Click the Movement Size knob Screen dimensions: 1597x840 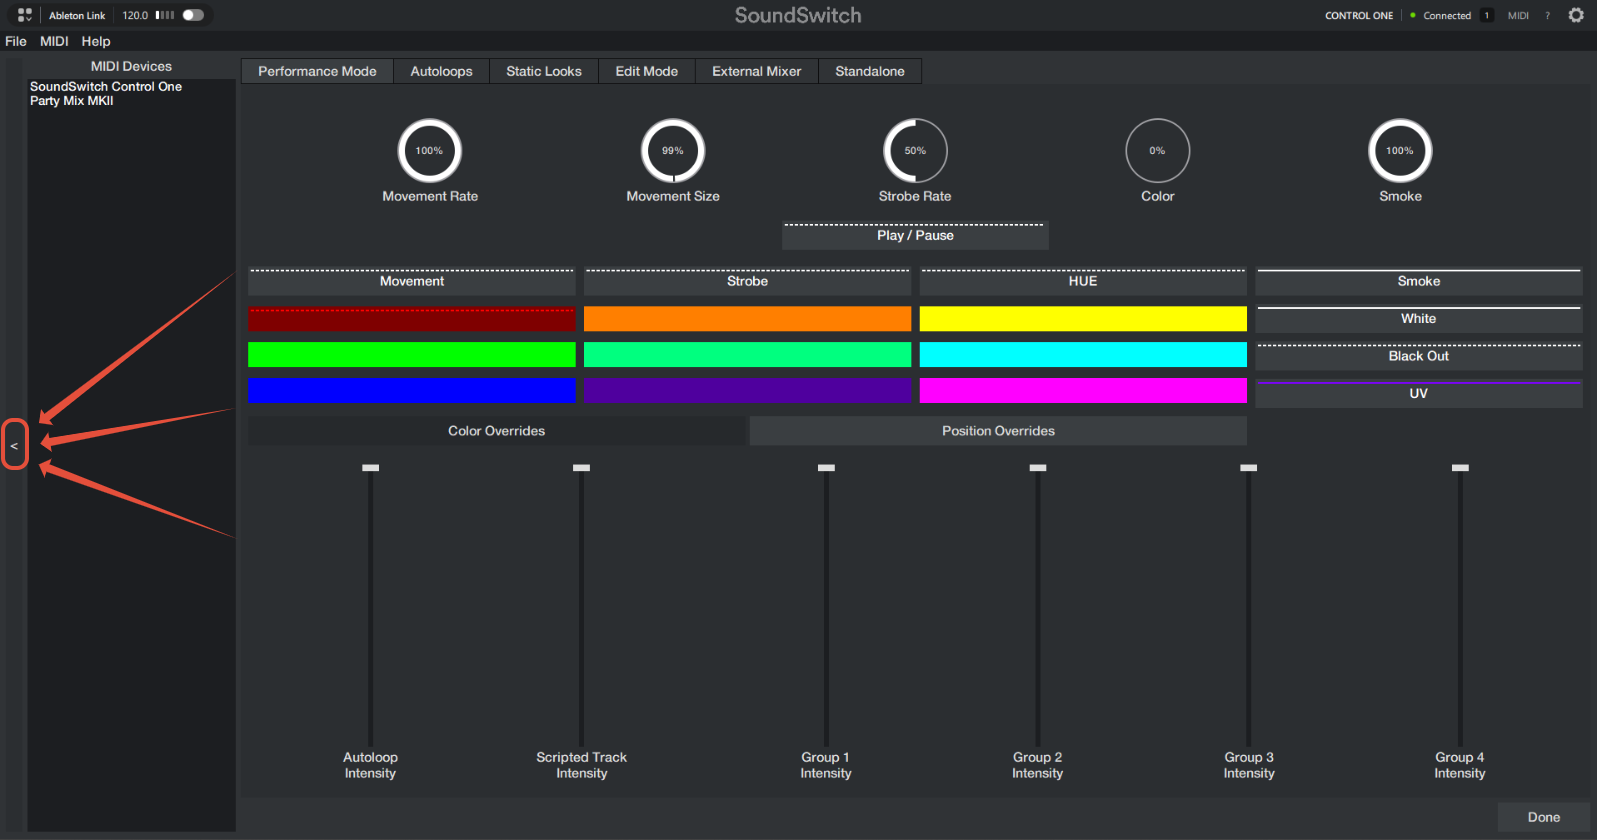click(x=673, y=151)
